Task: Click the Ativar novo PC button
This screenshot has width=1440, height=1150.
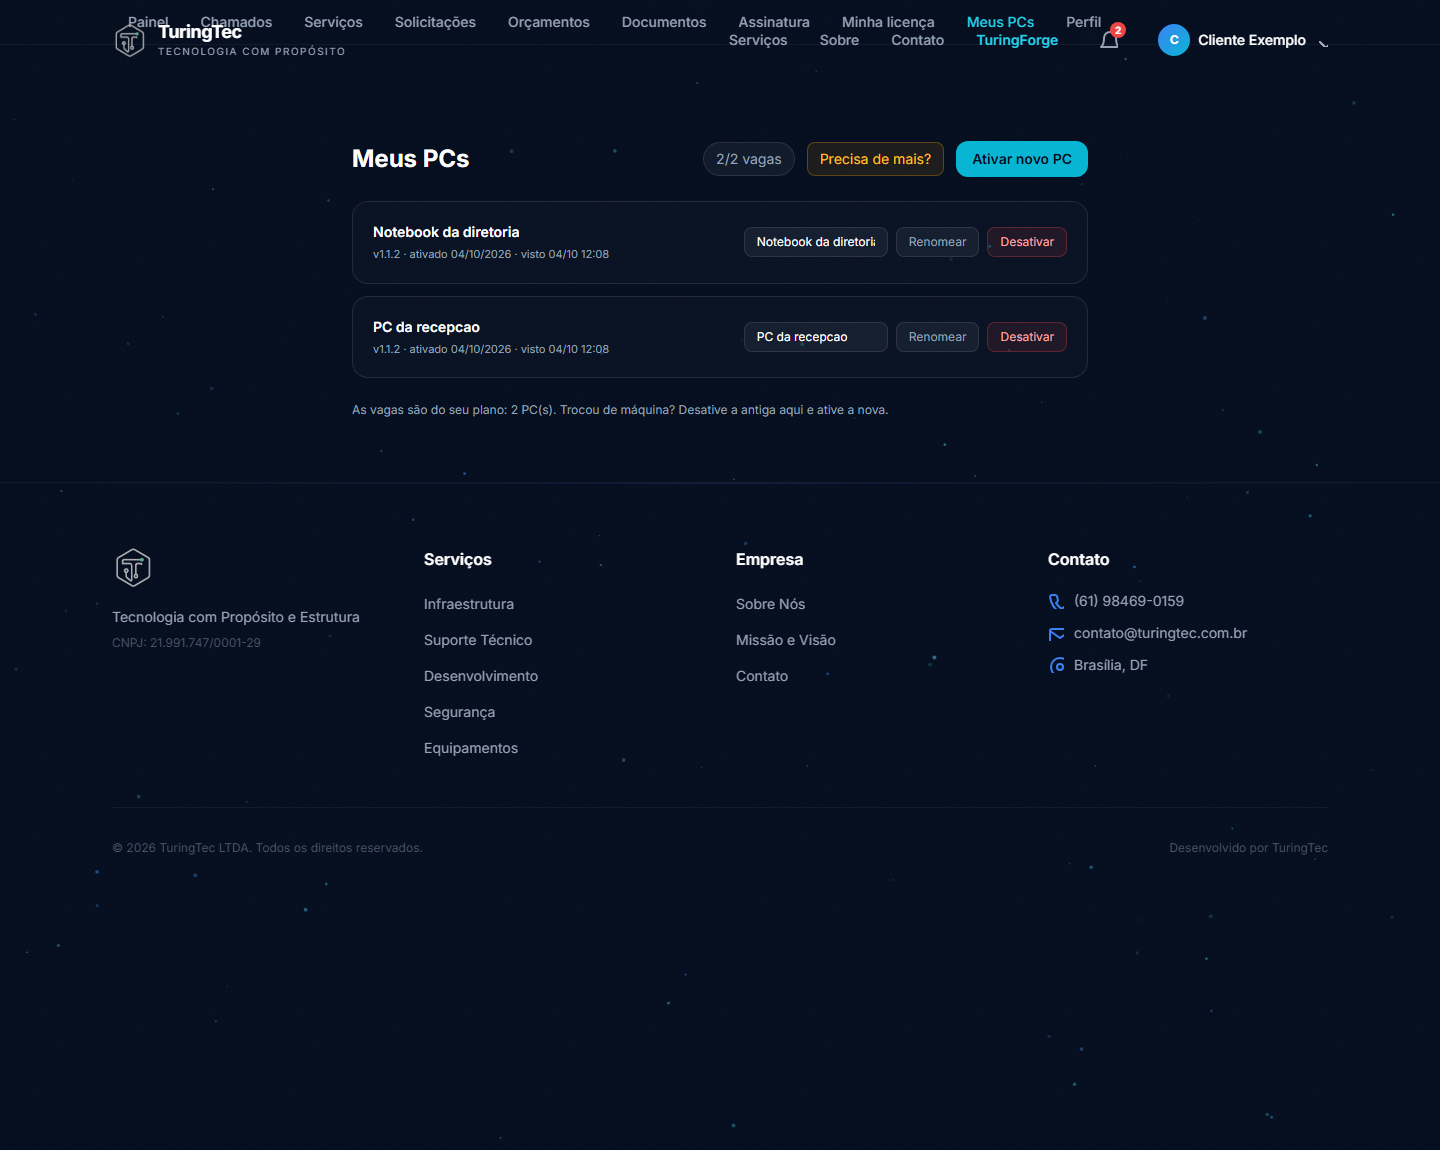Action: click(1022, 159)
